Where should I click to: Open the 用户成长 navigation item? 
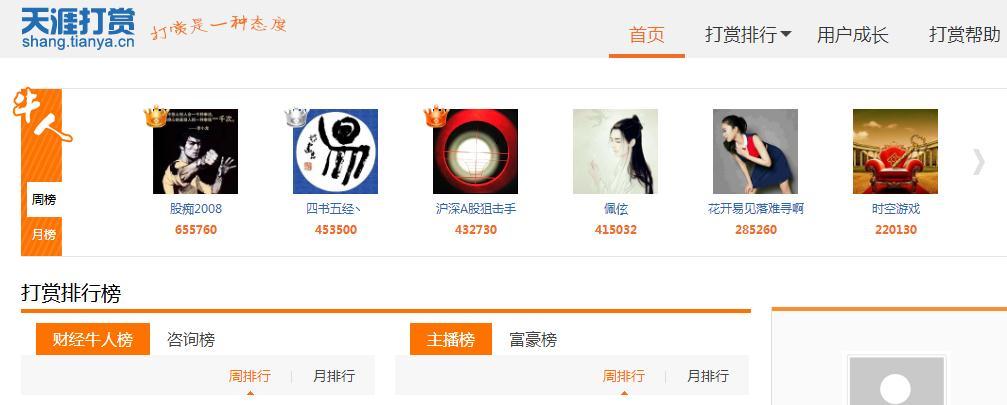point(852,35)
